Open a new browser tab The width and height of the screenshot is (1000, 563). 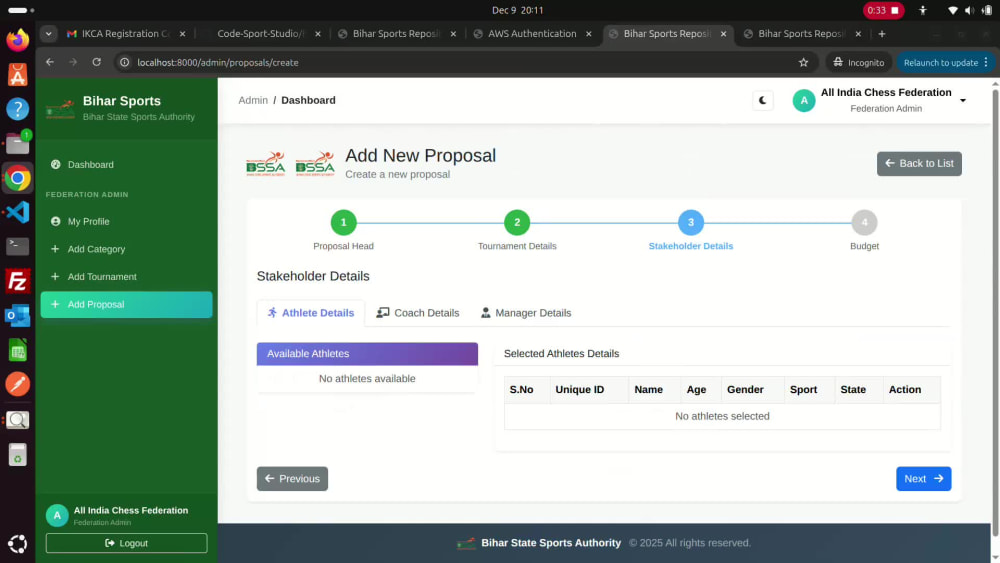[882, 34]
